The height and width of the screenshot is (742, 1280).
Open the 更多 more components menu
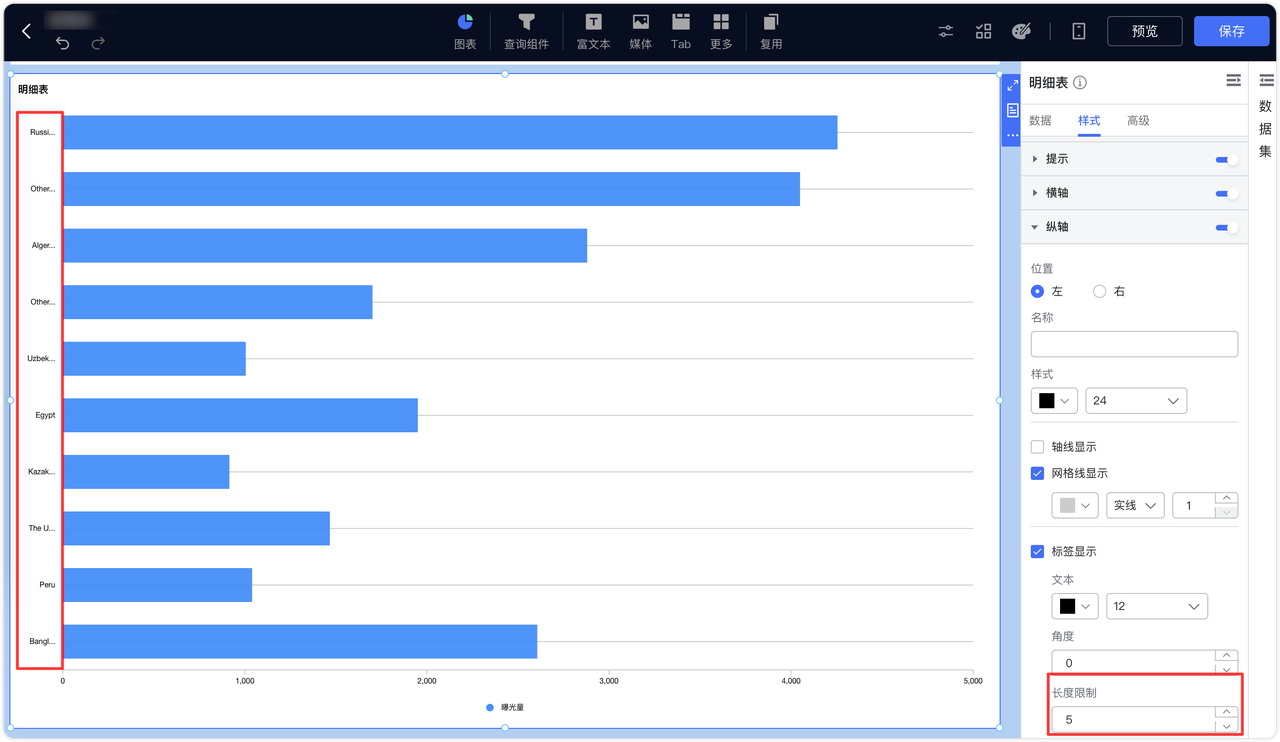[x=721, y=31]
